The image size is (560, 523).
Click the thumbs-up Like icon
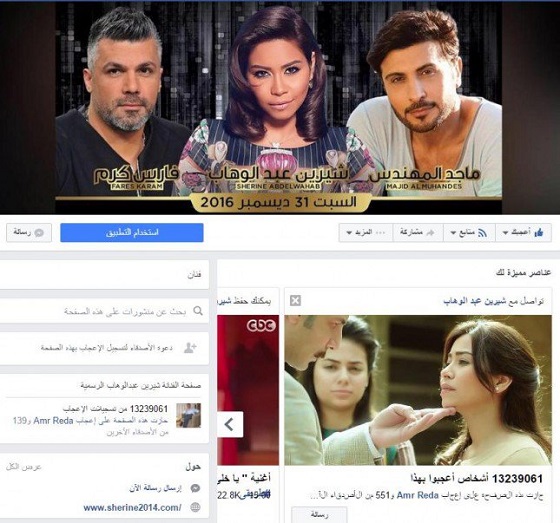(x=539, y=233)
